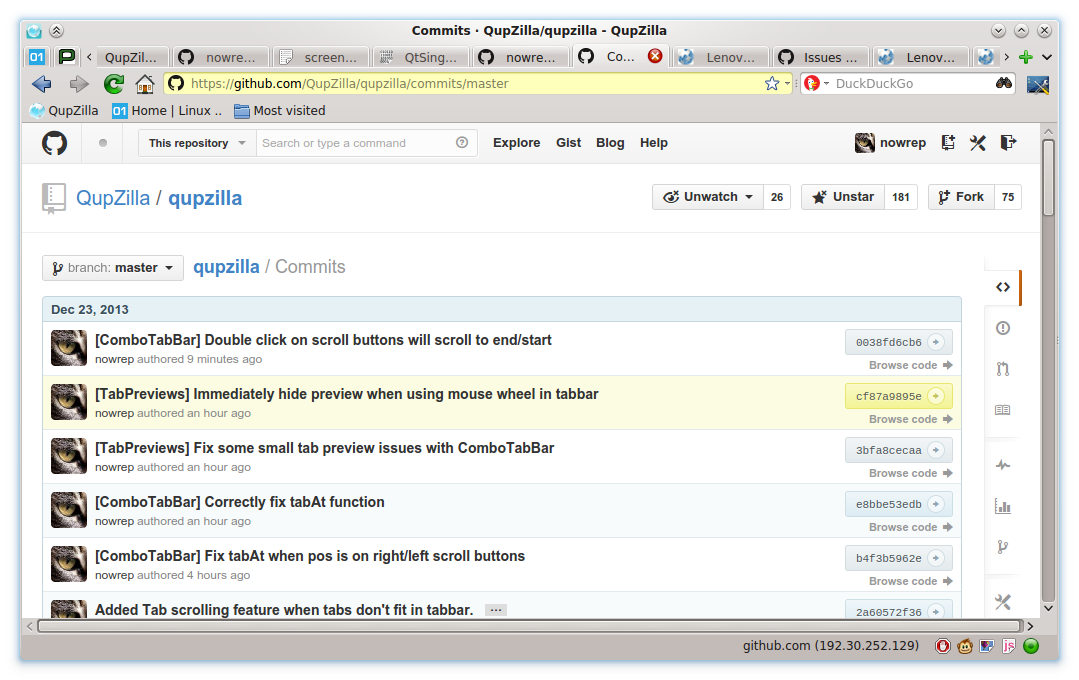
Task: Go to home page via house icon
Action: 145,84
